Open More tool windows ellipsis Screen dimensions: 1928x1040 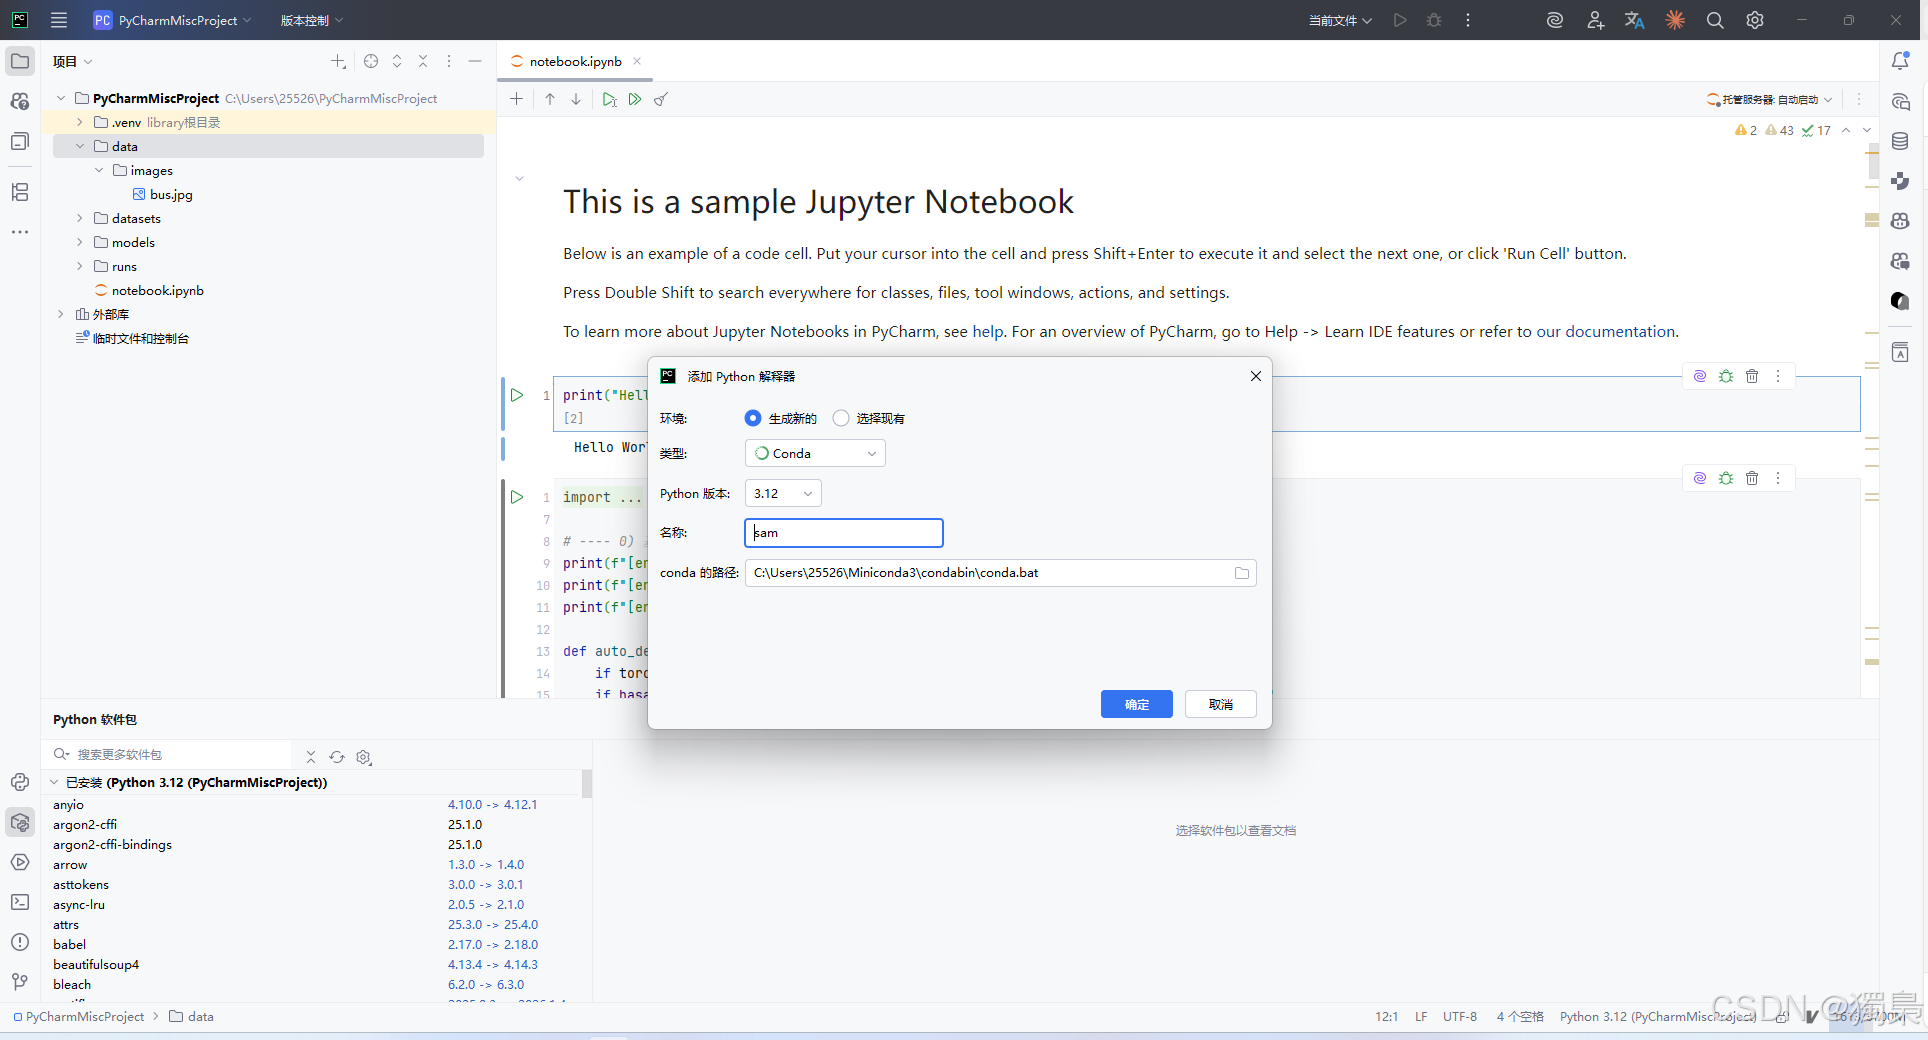pos(20,231)
